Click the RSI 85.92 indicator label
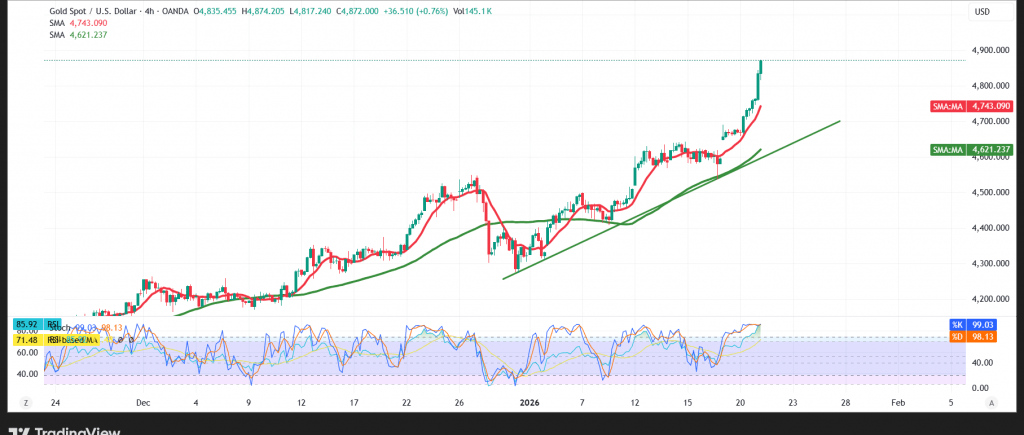This screenshot has width=1024, height=435. click(x=29, y=325)
